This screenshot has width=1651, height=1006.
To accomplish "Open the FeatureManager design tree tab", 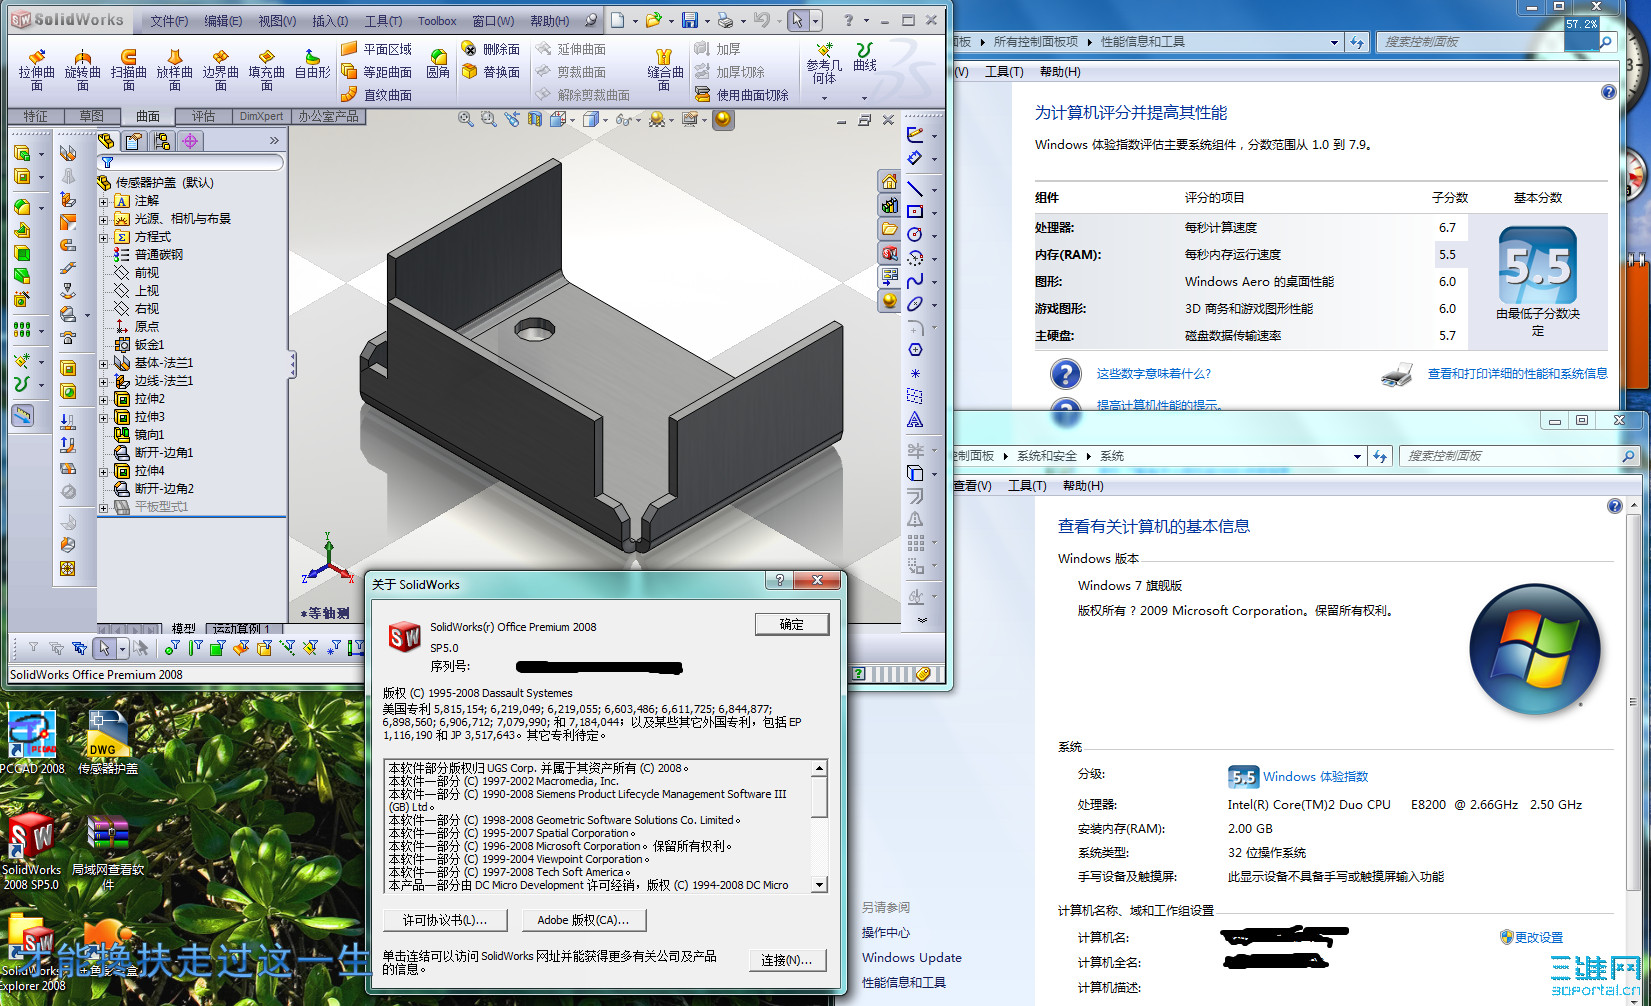I will [106, 141].
